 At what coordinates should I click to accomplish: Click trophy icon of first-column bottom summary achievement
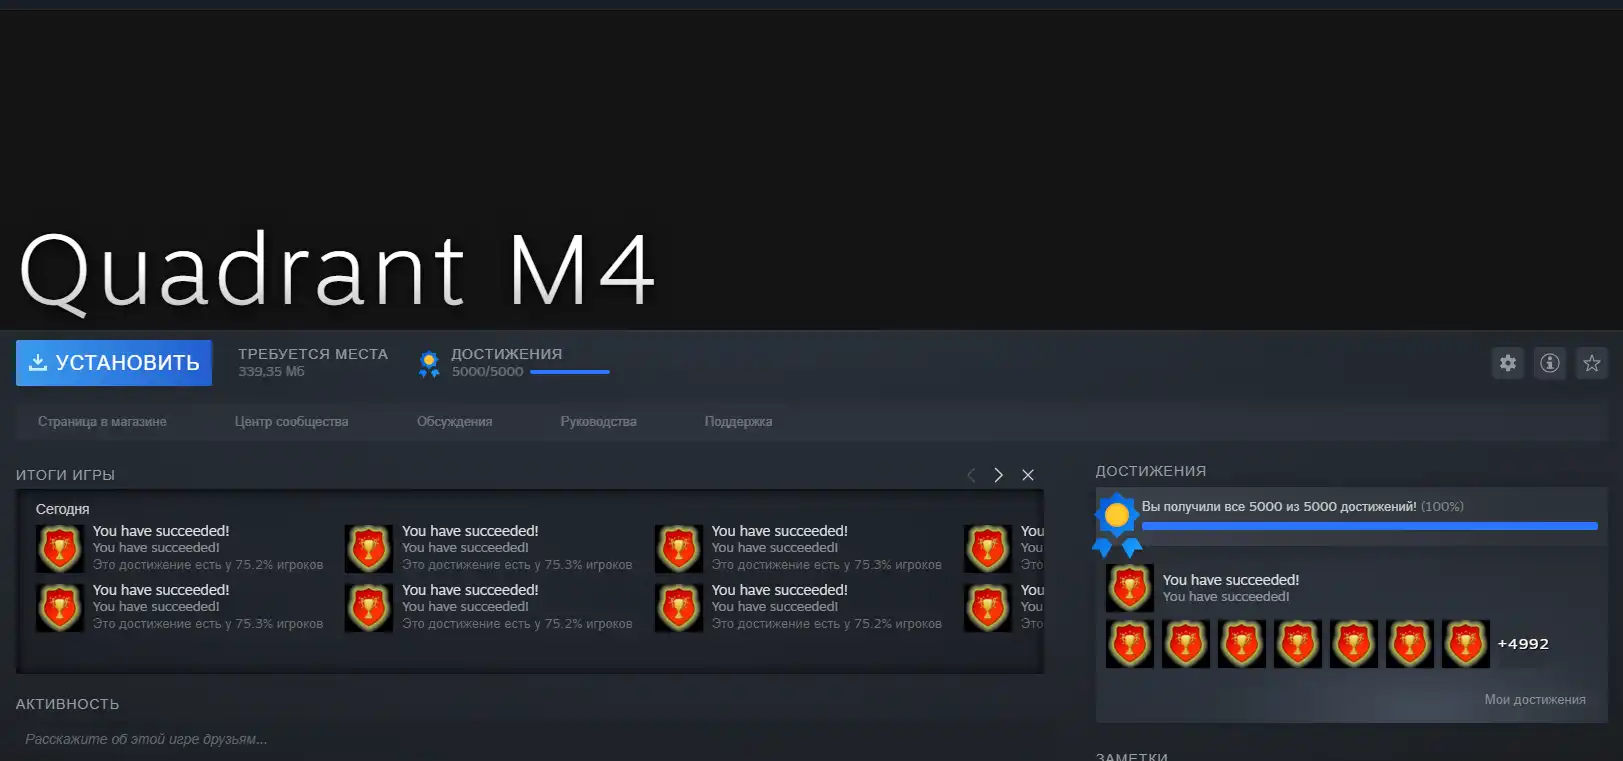click(x=60, y=608)
